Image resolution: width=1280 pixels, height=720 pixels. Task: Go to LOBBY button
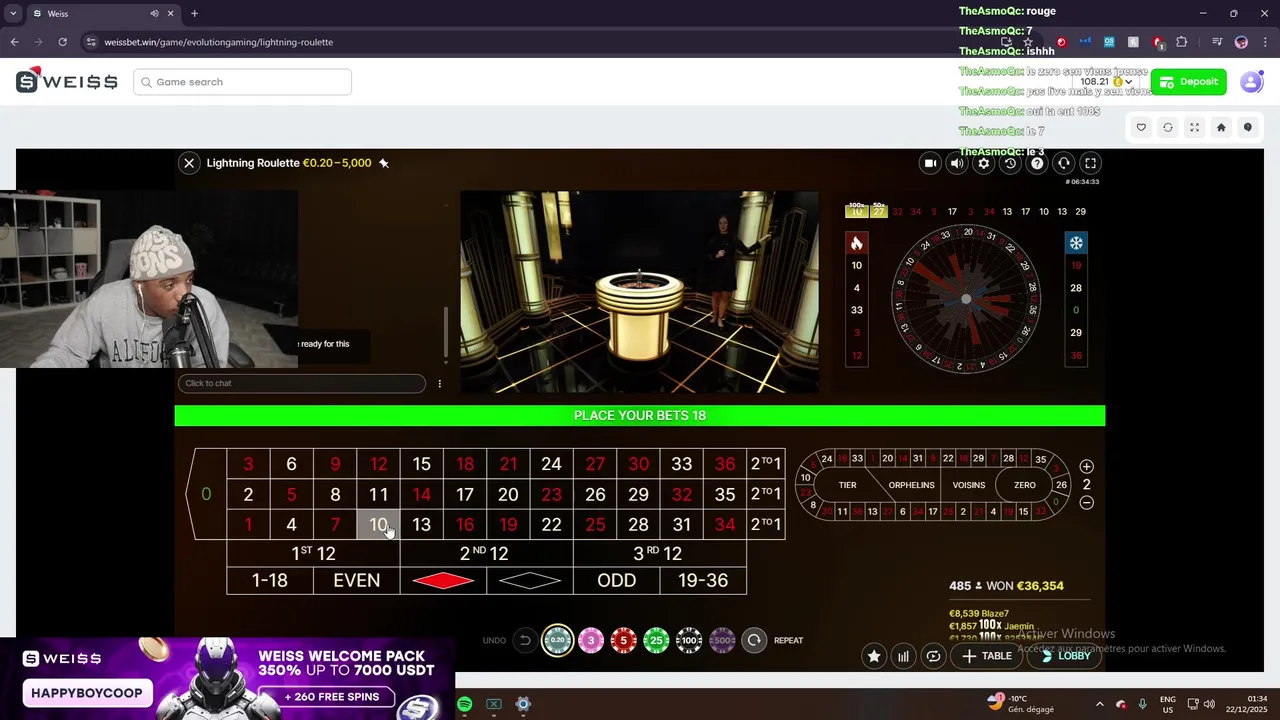point(1064,656)
